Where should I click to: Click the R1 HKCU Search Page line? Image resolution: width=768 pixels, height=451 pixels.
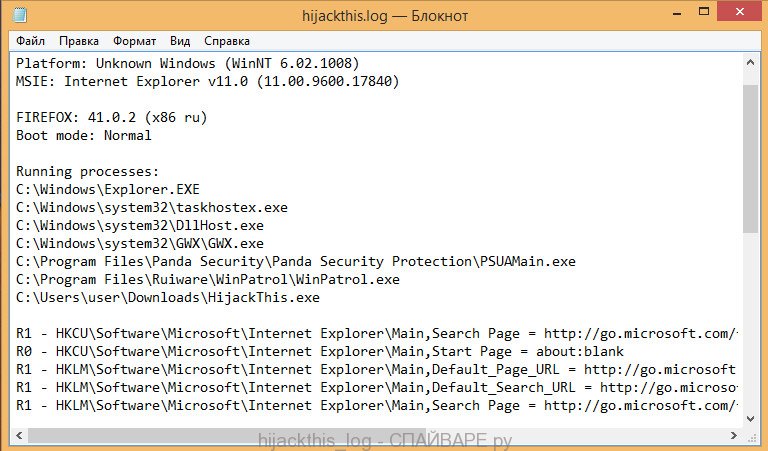tap(376, 333)
